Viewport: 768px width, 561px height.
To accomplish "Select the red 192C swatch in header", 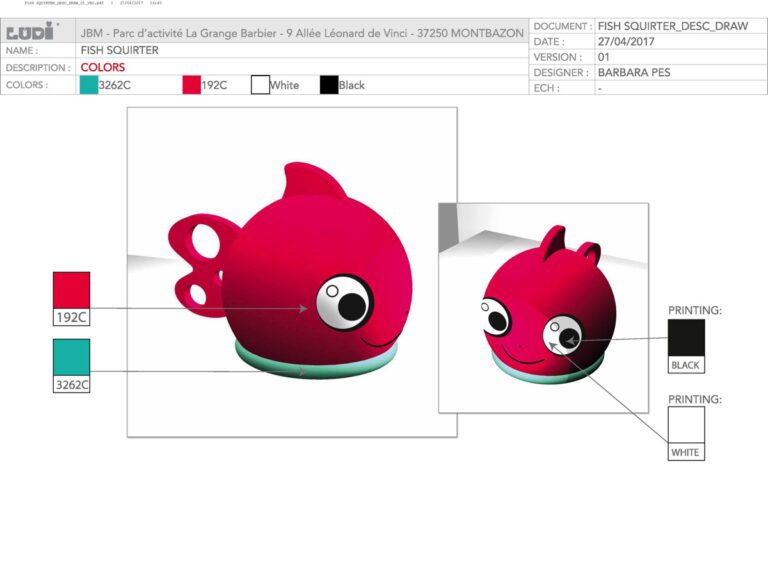I will [x=192, y=85].
